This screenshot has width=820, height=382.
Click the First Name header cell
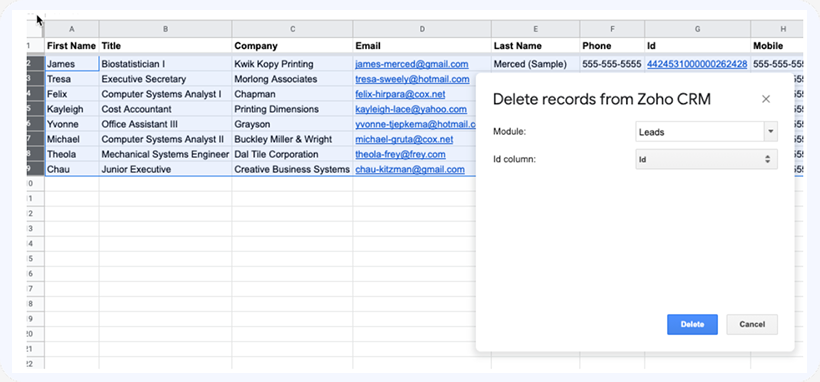[72, 46]
